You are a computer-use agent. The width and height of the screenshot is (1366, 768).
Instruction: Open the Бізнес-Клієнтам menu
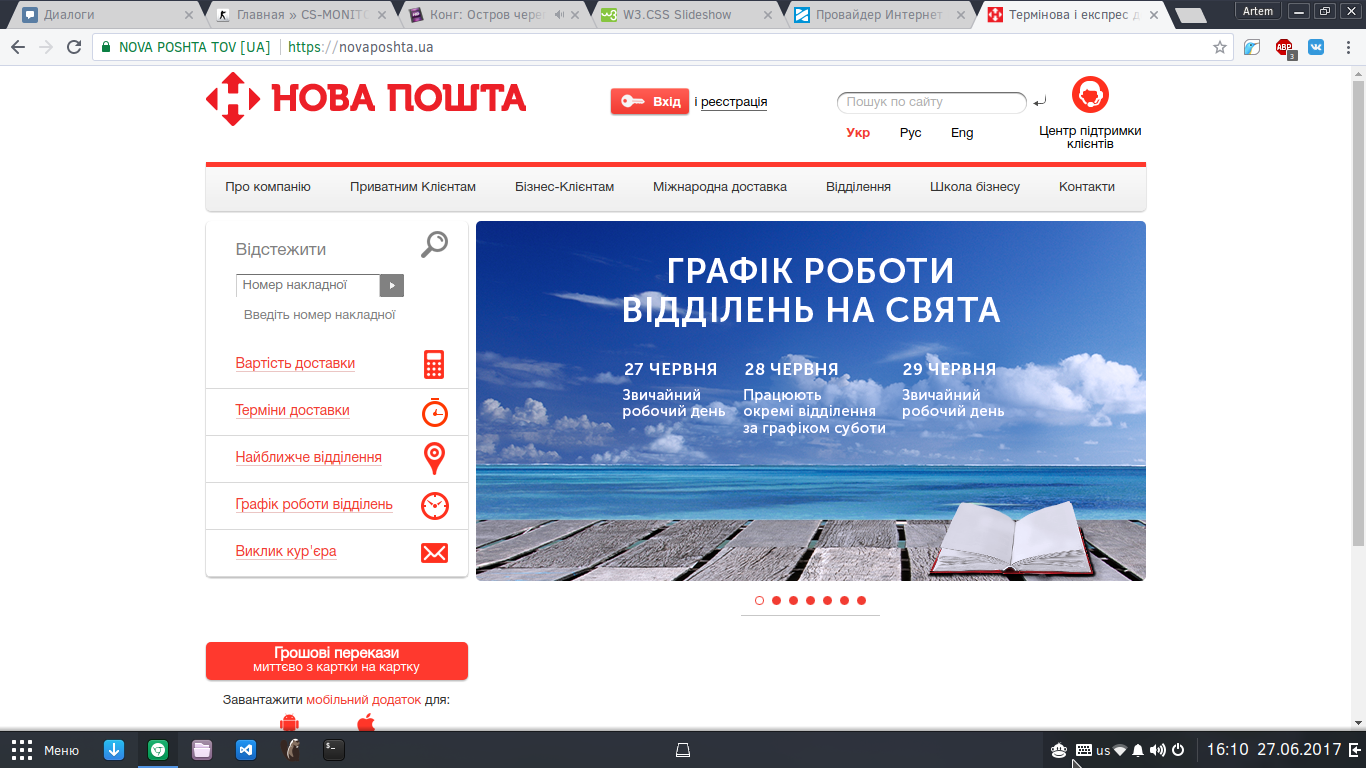[x=565, y=187]
